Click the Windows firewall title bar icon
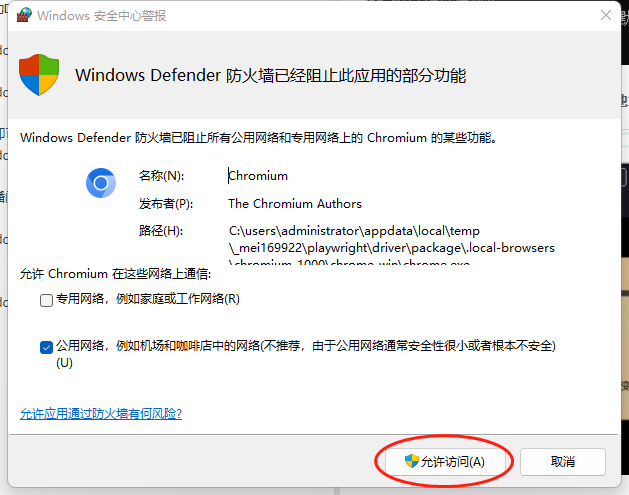This screenshot has width=629, height=495. click(x=24, y=15)
